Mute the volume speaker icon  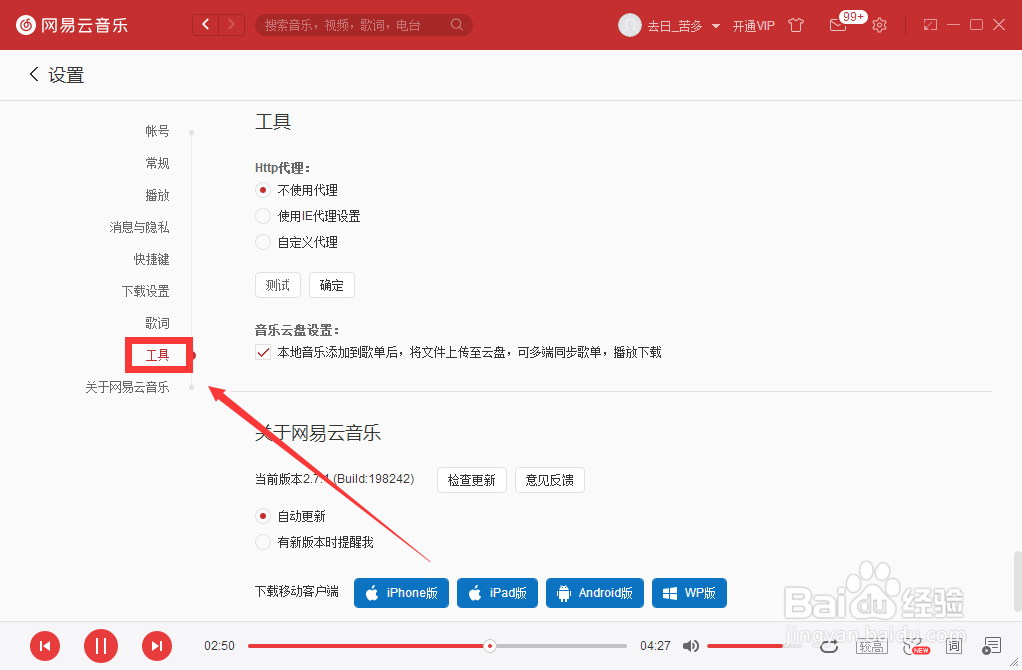pyautogui.click(x=691, y=646)
